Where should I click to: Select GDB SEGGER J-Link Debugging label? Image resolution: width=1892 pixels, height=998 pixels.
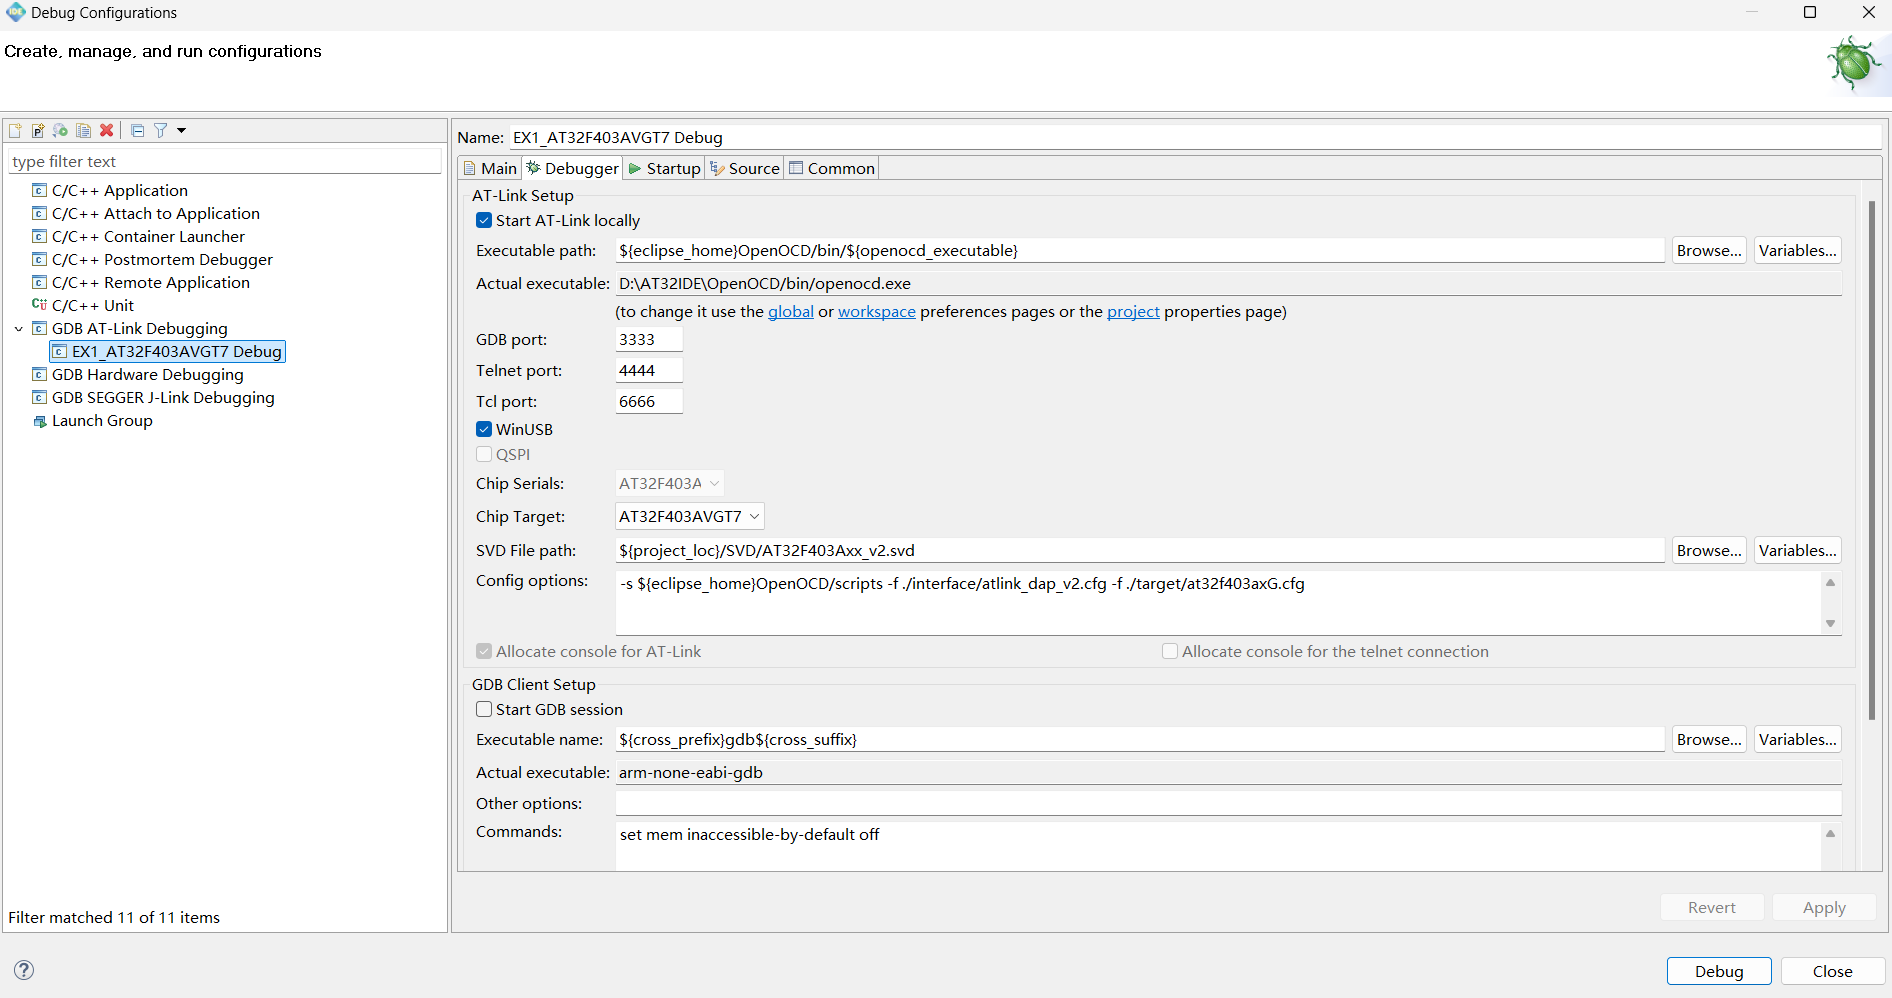[x=163, y=397]
